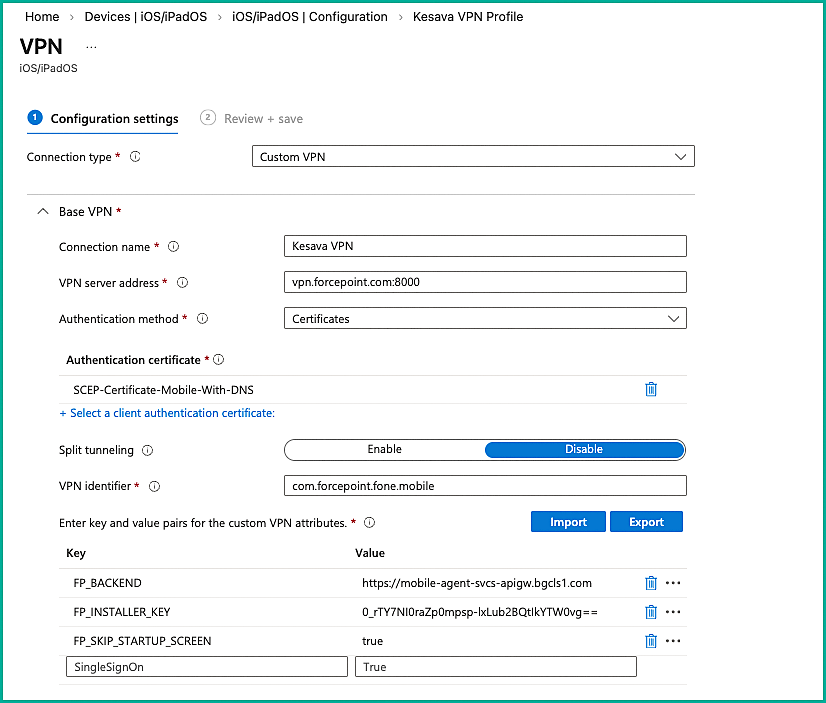
Task: Enable split tunneling
Action: [x=385, y=450]
